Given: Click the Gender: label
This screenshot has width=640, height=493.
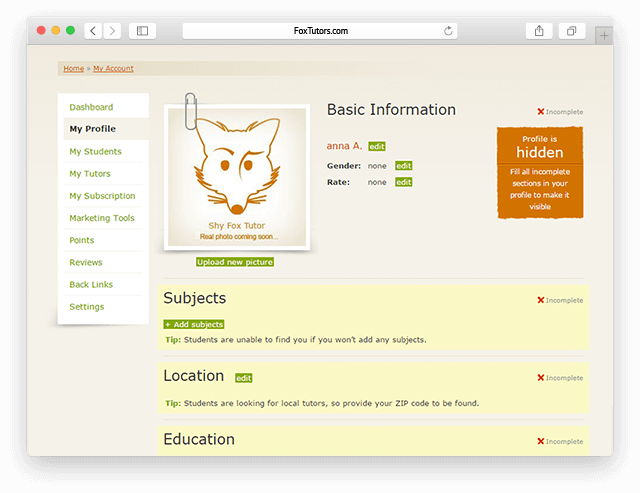Looking at the screenshot, I should click(x=344, y=166).
